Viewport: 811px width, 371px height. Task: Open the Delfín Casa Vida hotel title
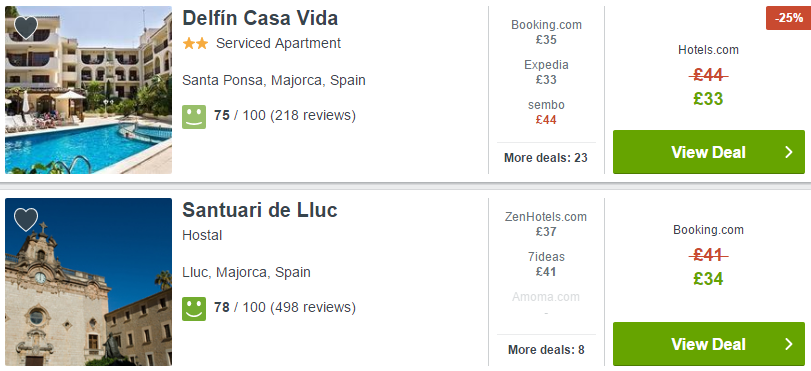pos(260,18)
